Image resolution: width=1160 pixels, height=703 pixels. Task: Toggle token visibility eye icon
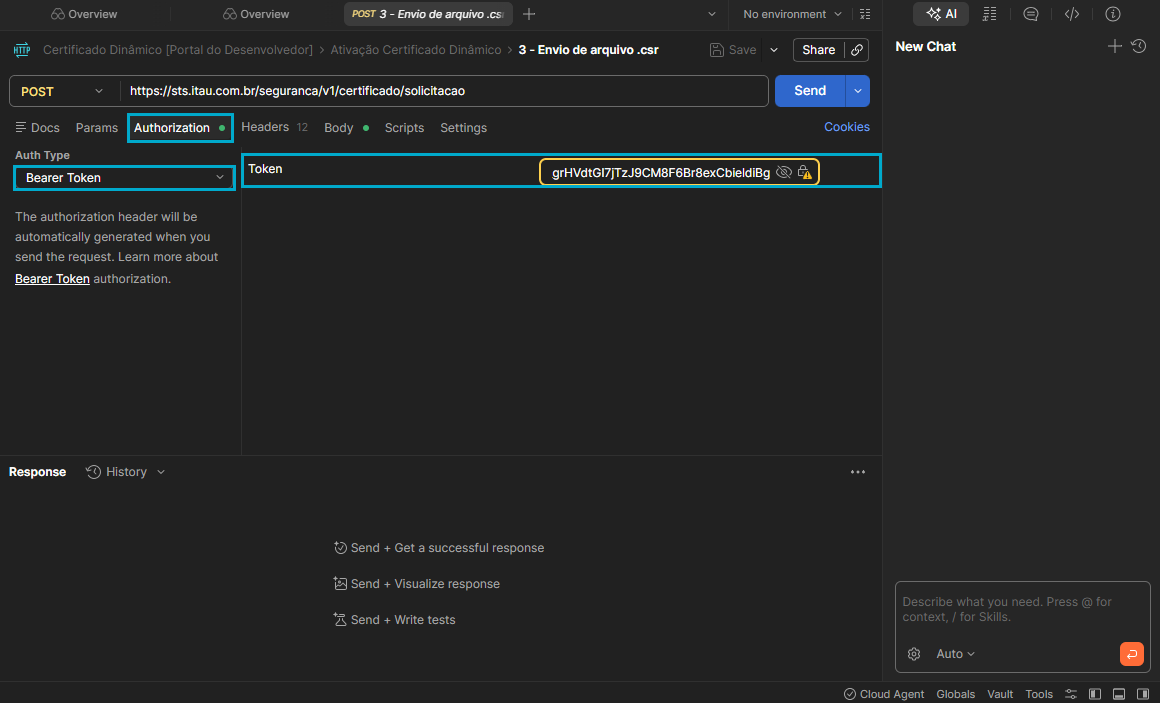tap(784, 173)
